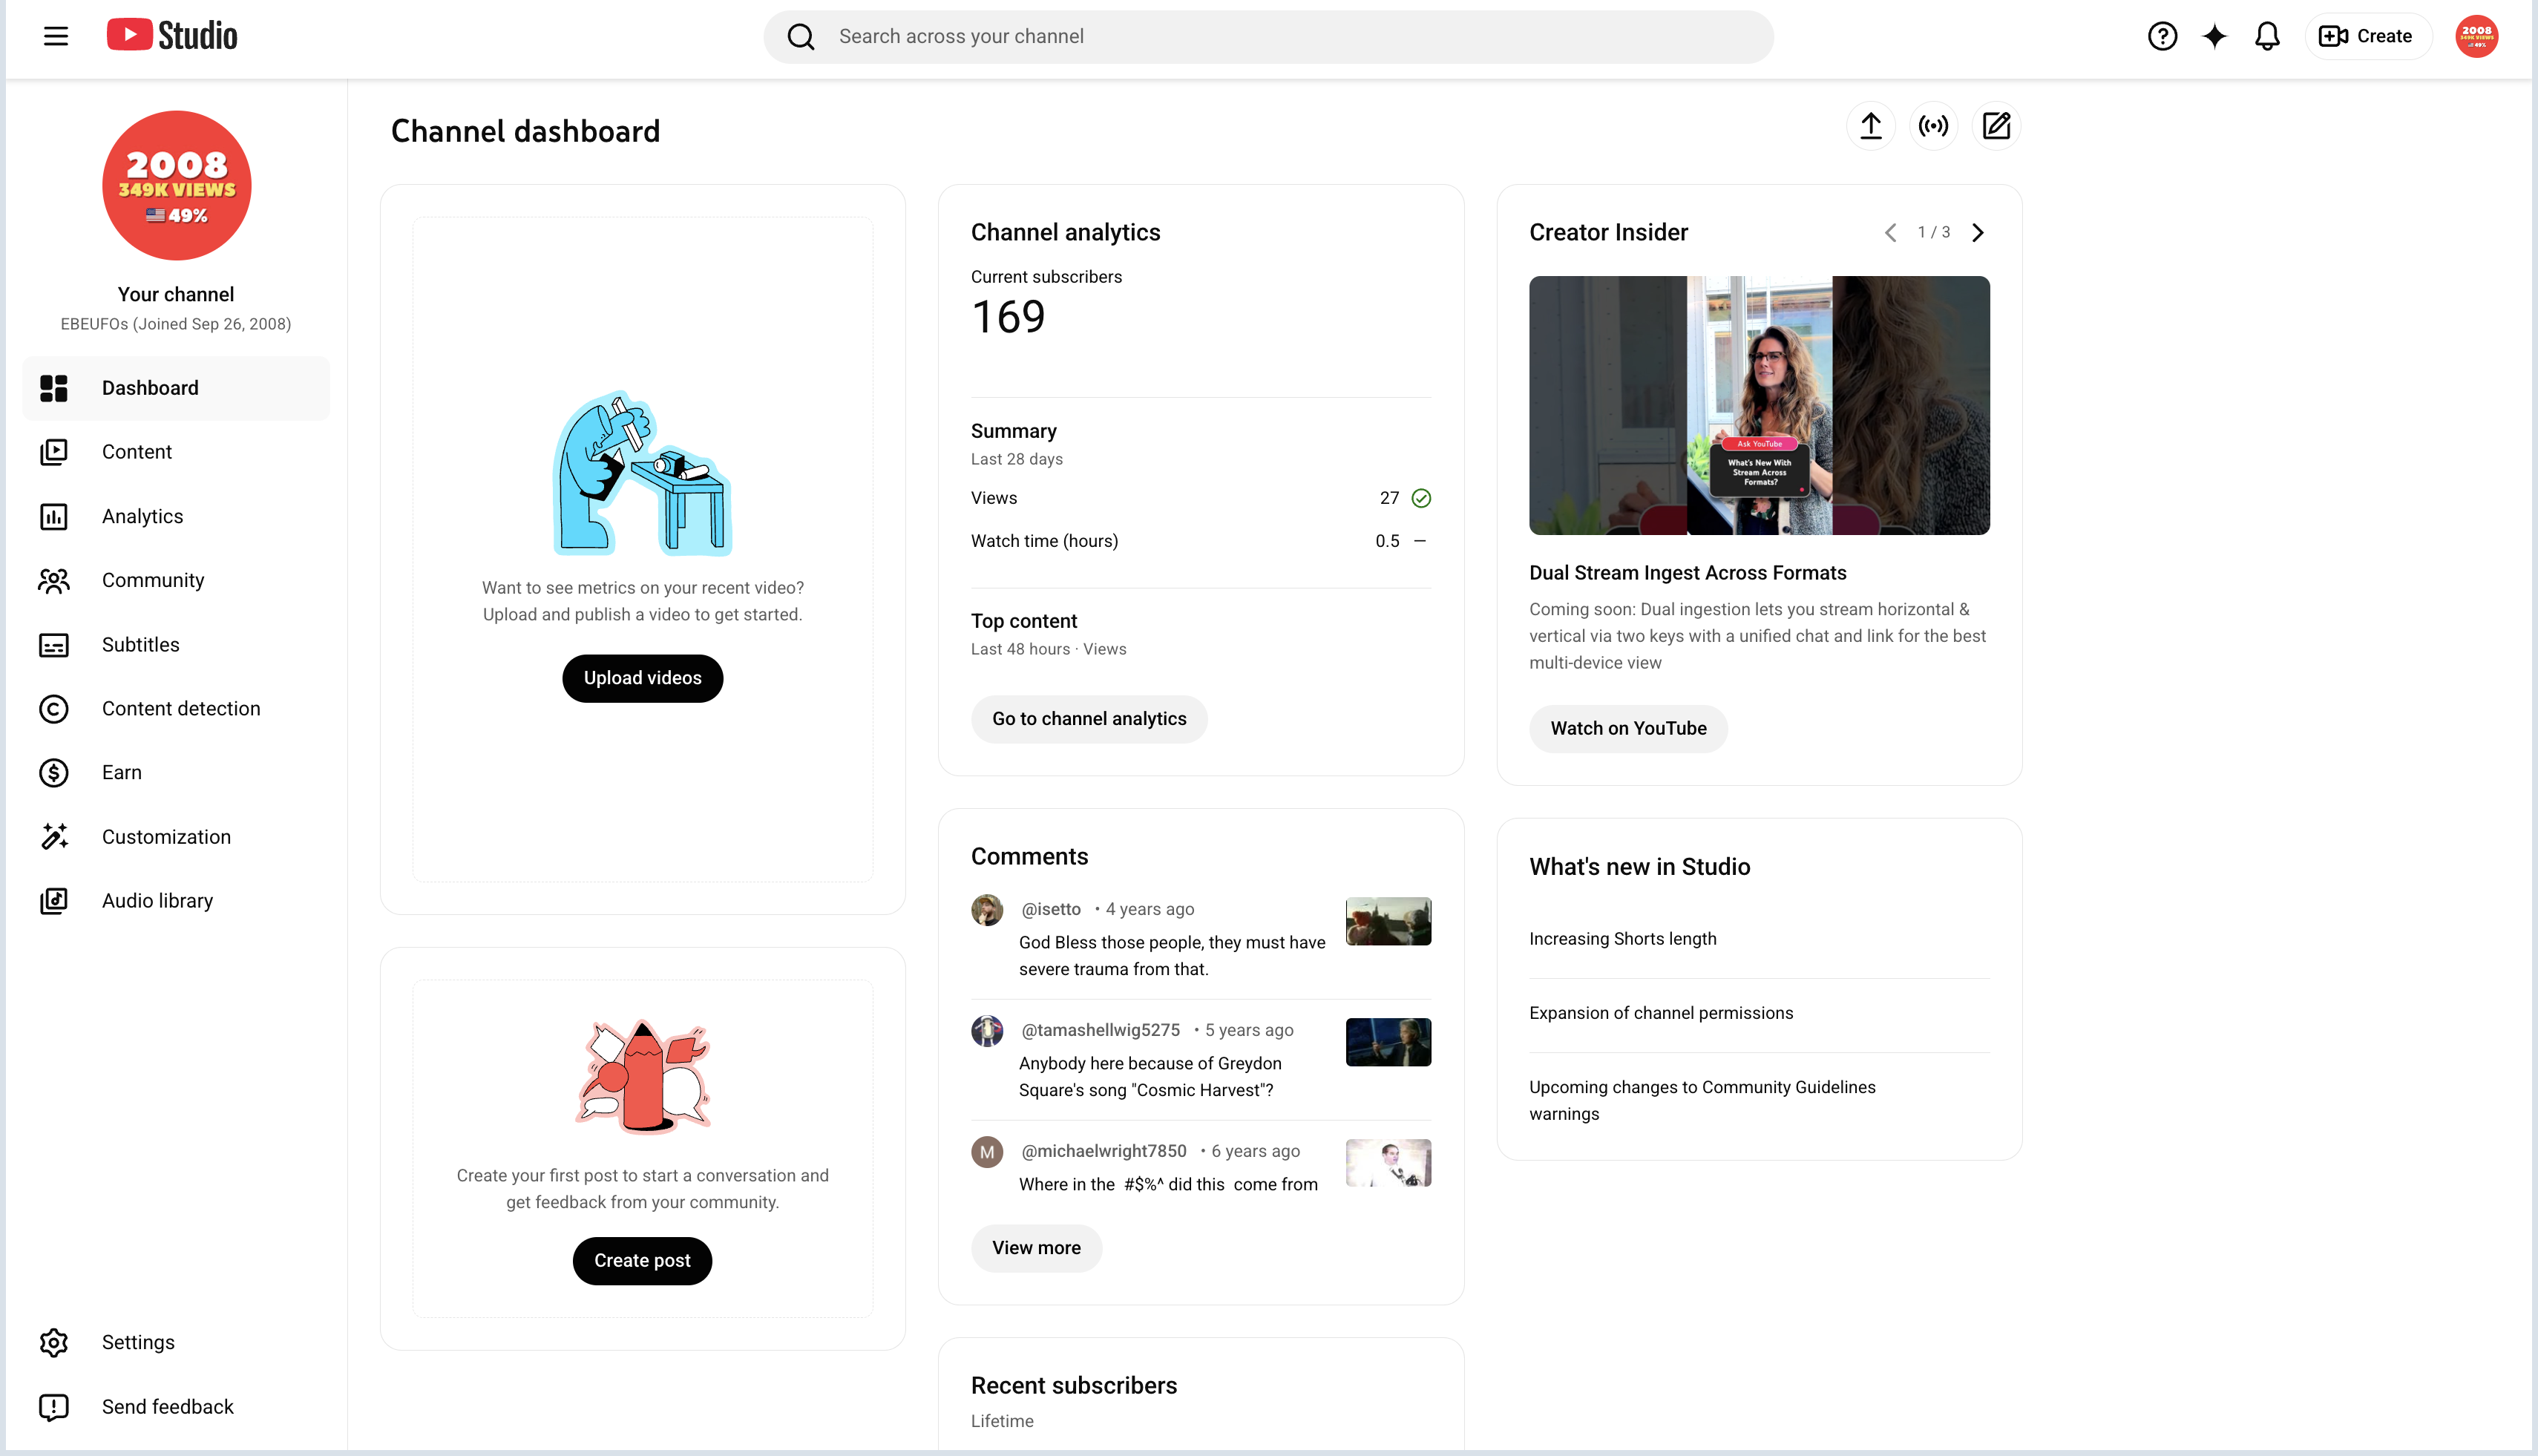Open the account avatar in top right
The image size is (2538, 1456).
[x=2476, y=36]
